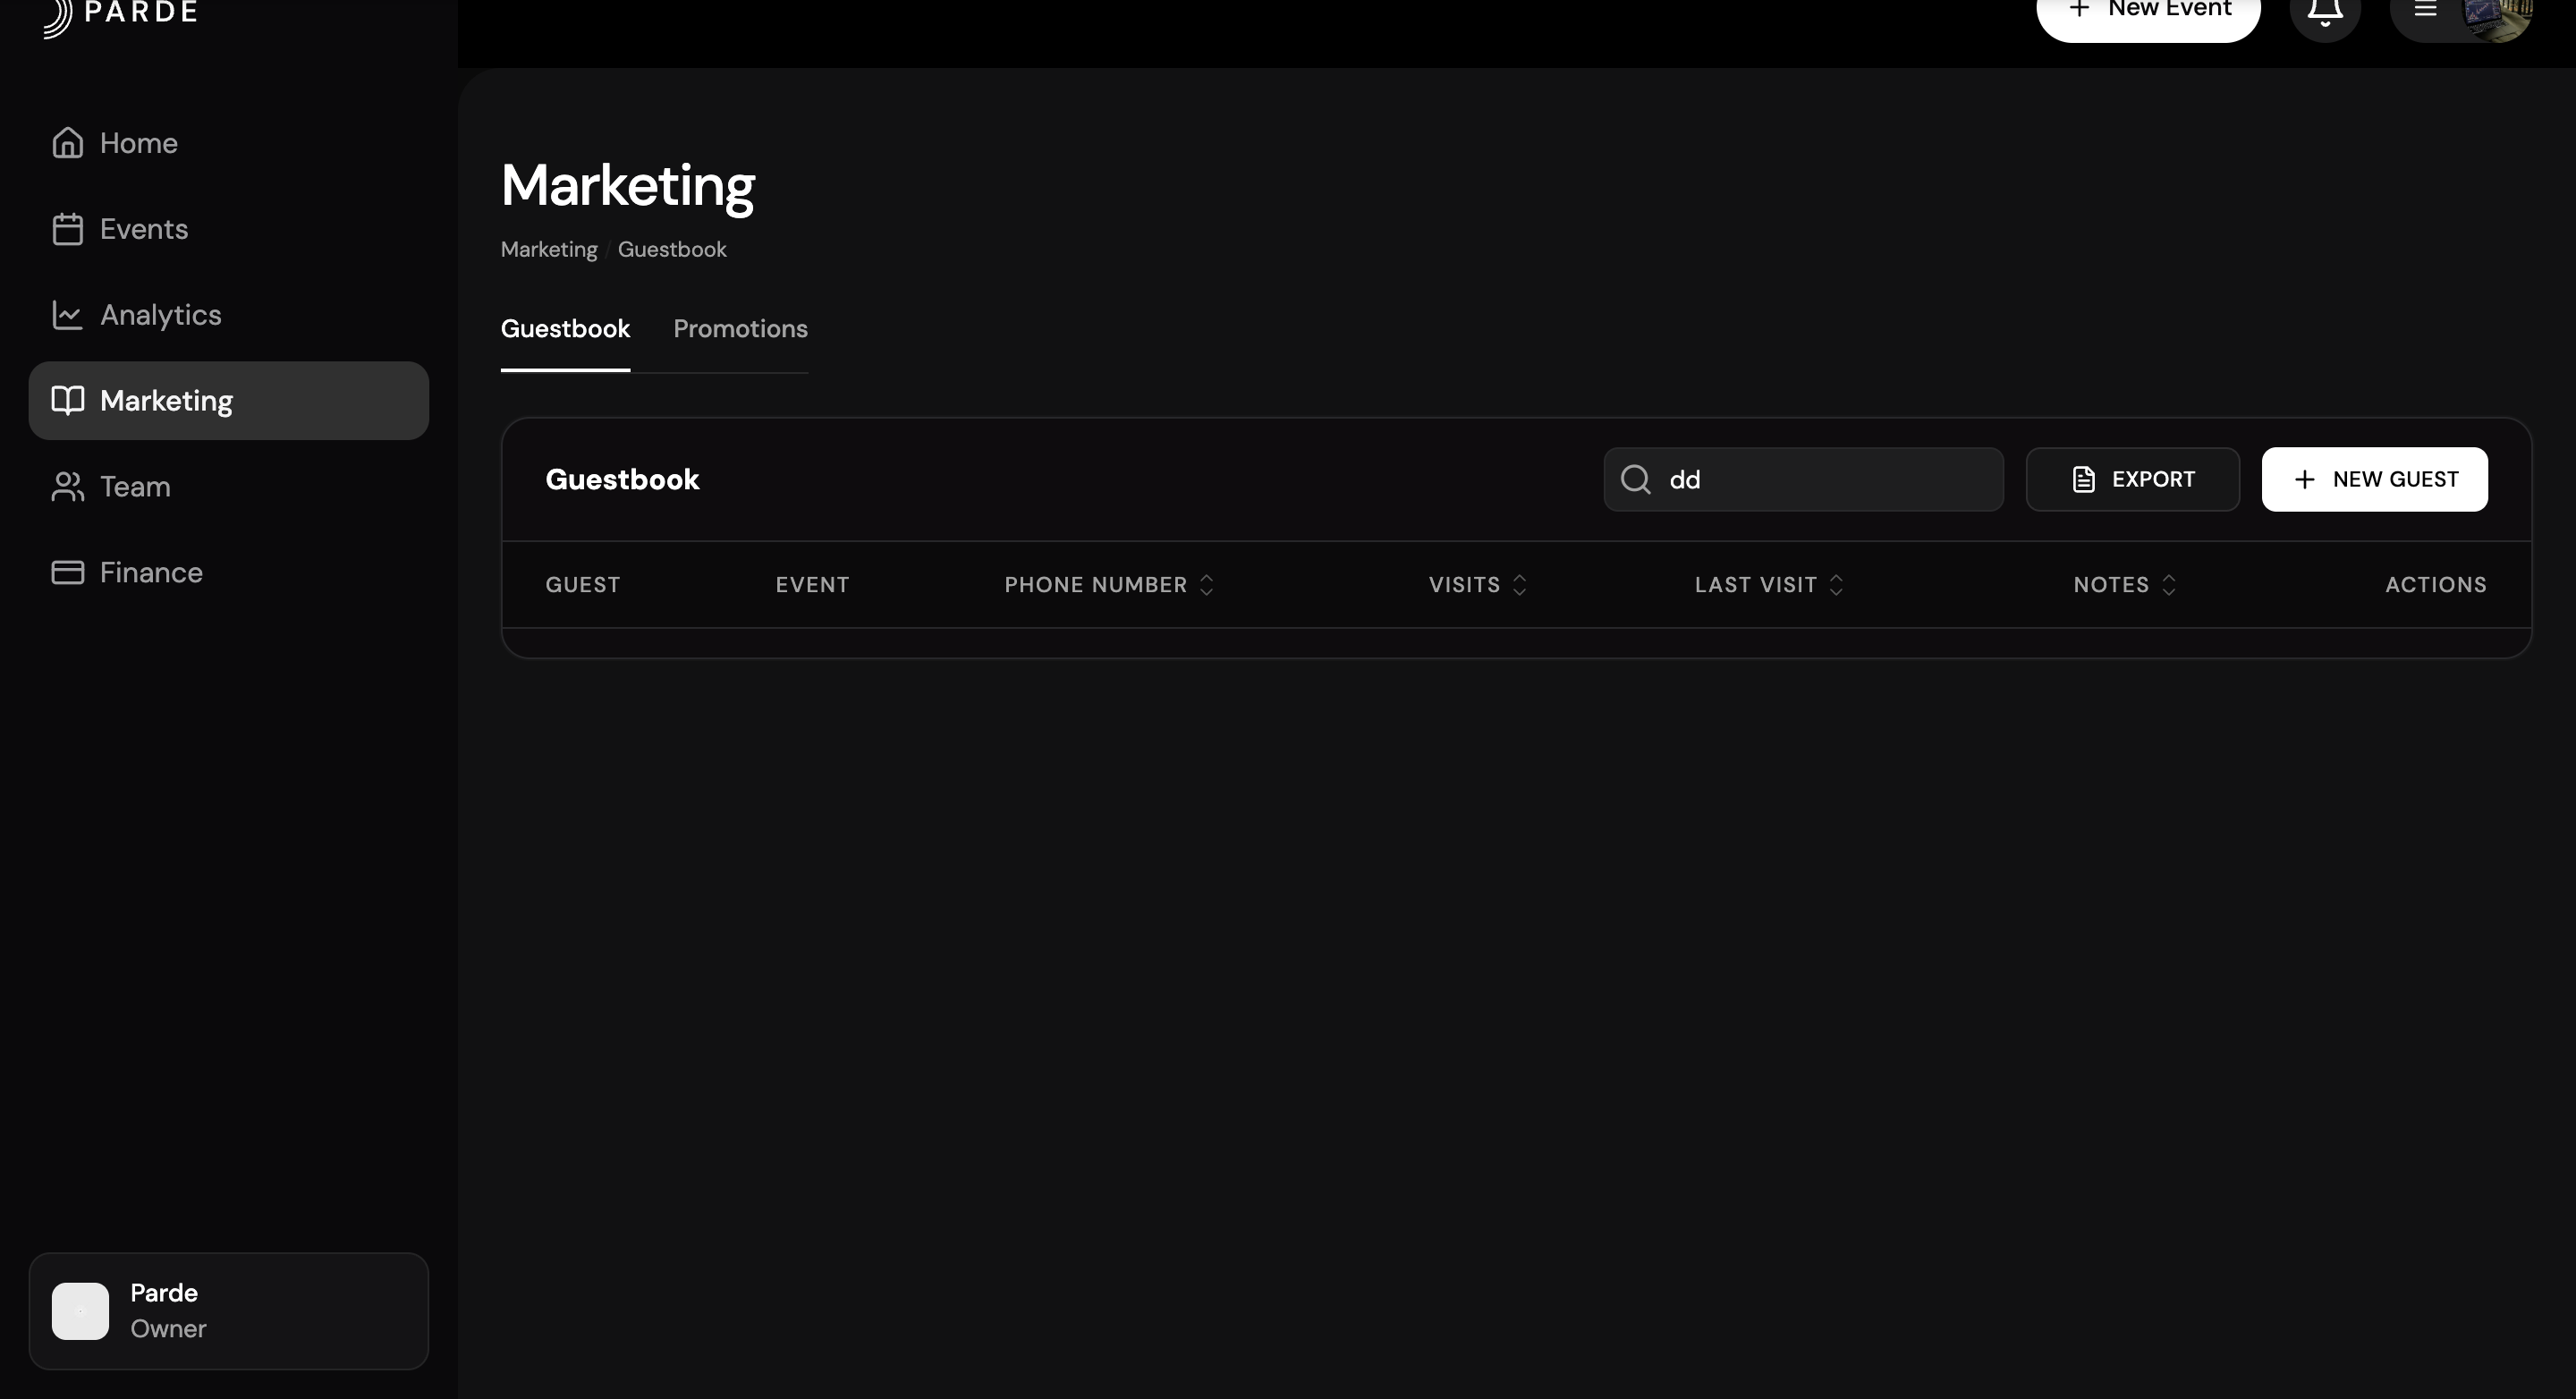Open Finance via credit card icon
2576x1399 pixels.
pos(67,572)
